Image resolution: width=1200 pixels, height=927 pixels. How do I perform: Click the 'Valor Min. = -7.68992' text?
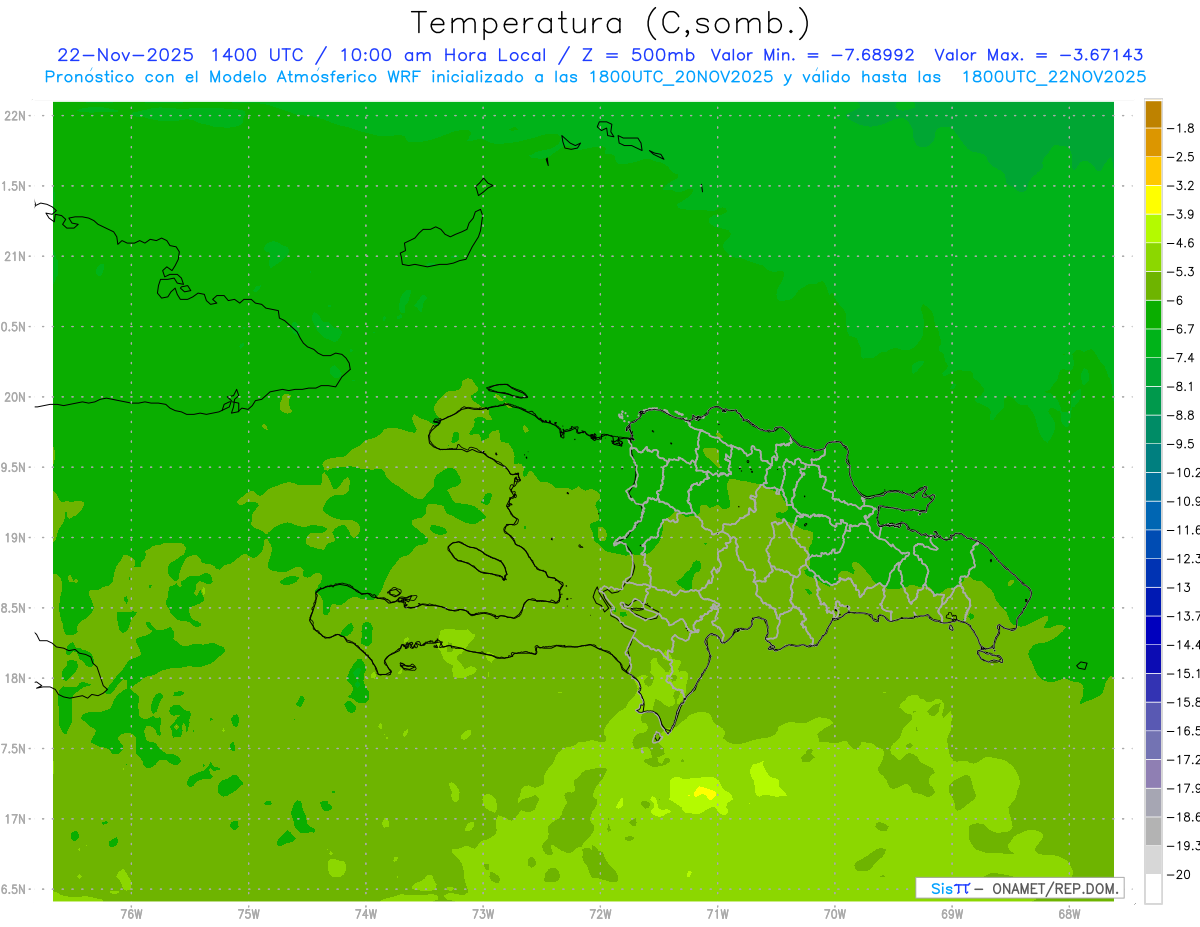tap(811, 55)
